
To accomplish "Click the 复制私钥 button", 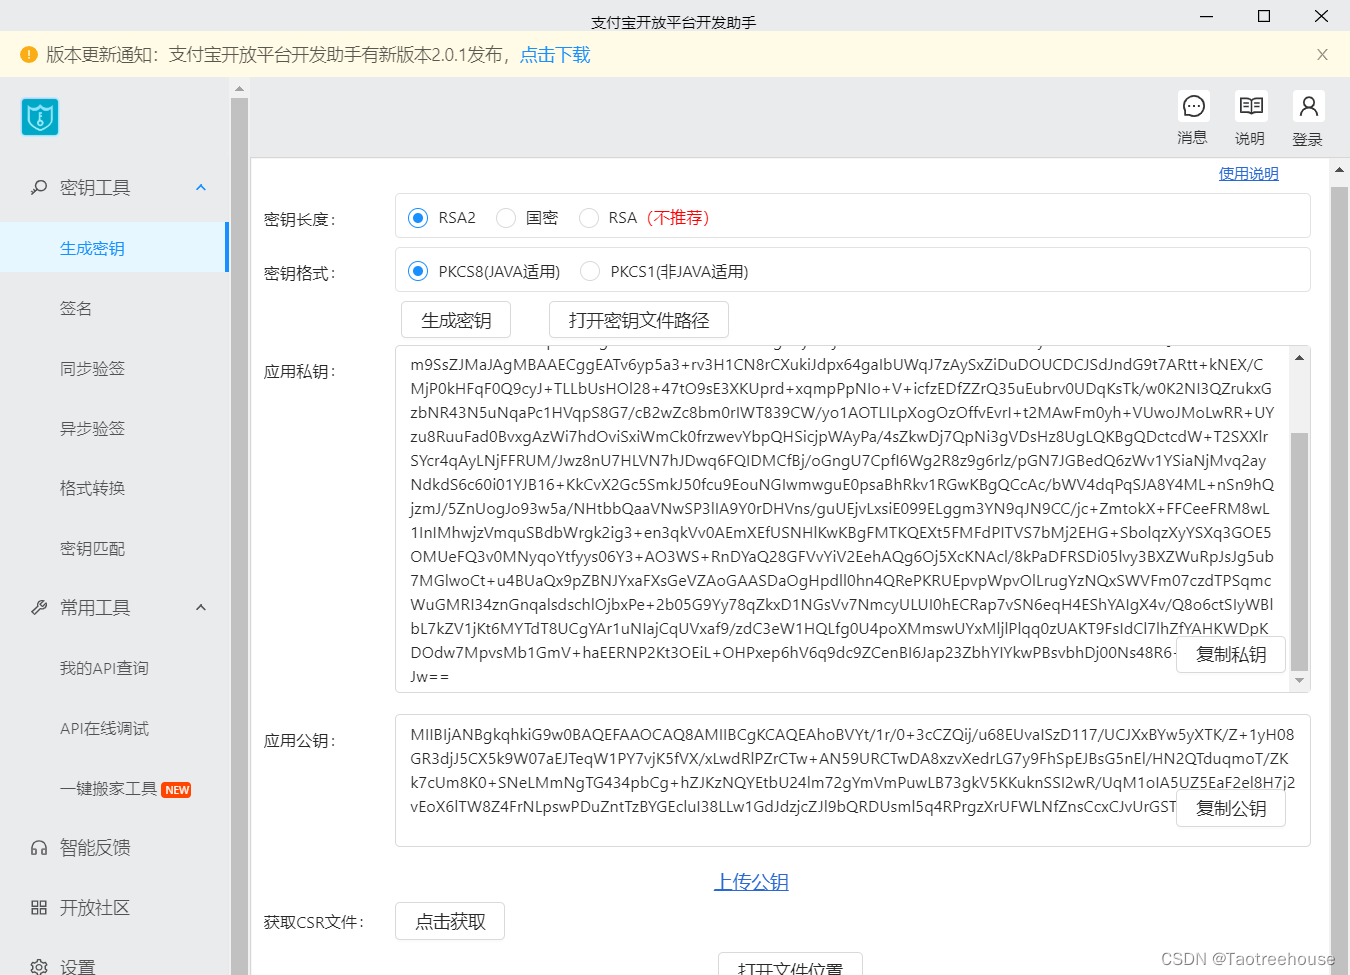I will tap(1231, 654).
